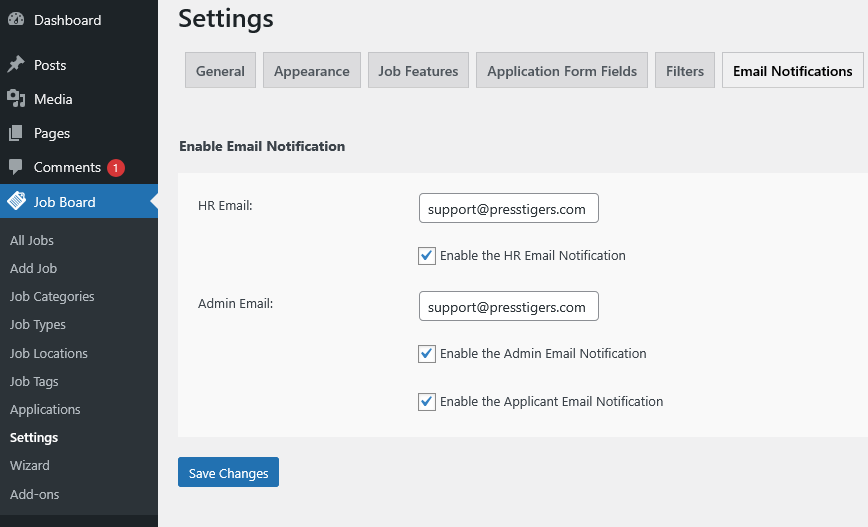This screenshot has height=527, width=868.
Task: Select the Job Features tab
Action: [418, 71]
